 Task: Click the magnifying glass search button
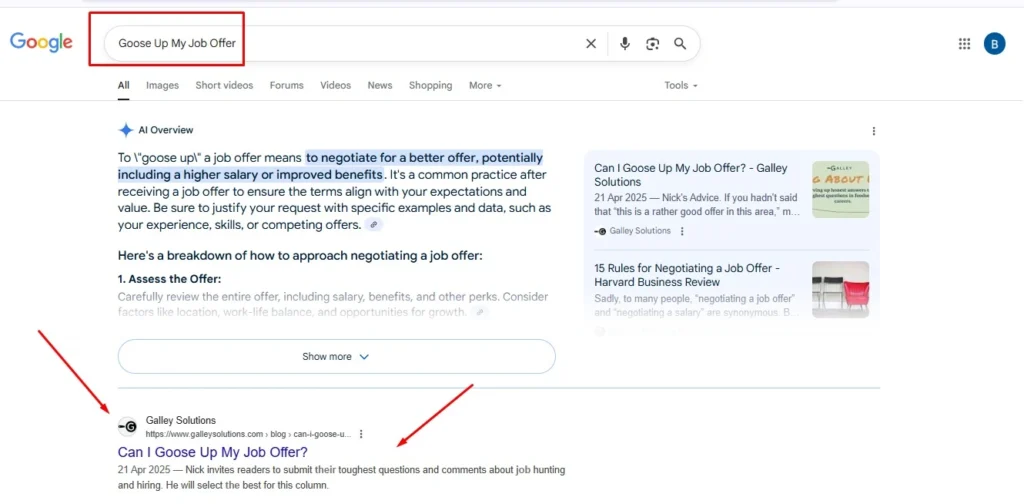pos(680,44)
